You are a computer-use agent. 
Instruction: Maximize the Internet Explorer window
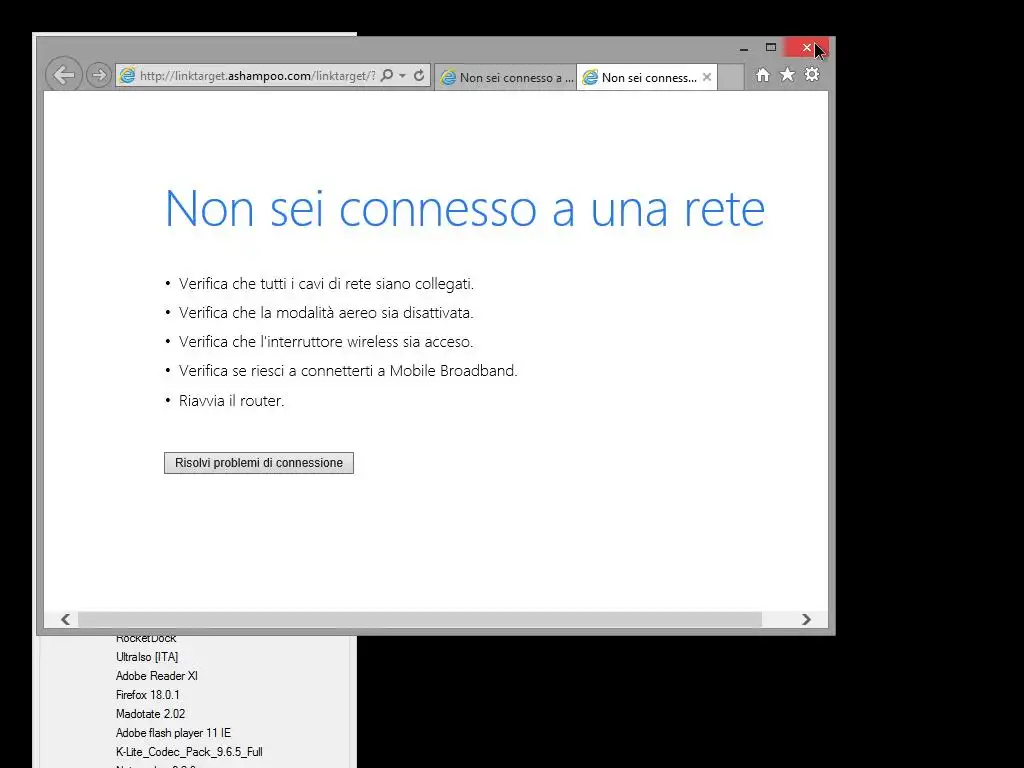pos(771,48)
